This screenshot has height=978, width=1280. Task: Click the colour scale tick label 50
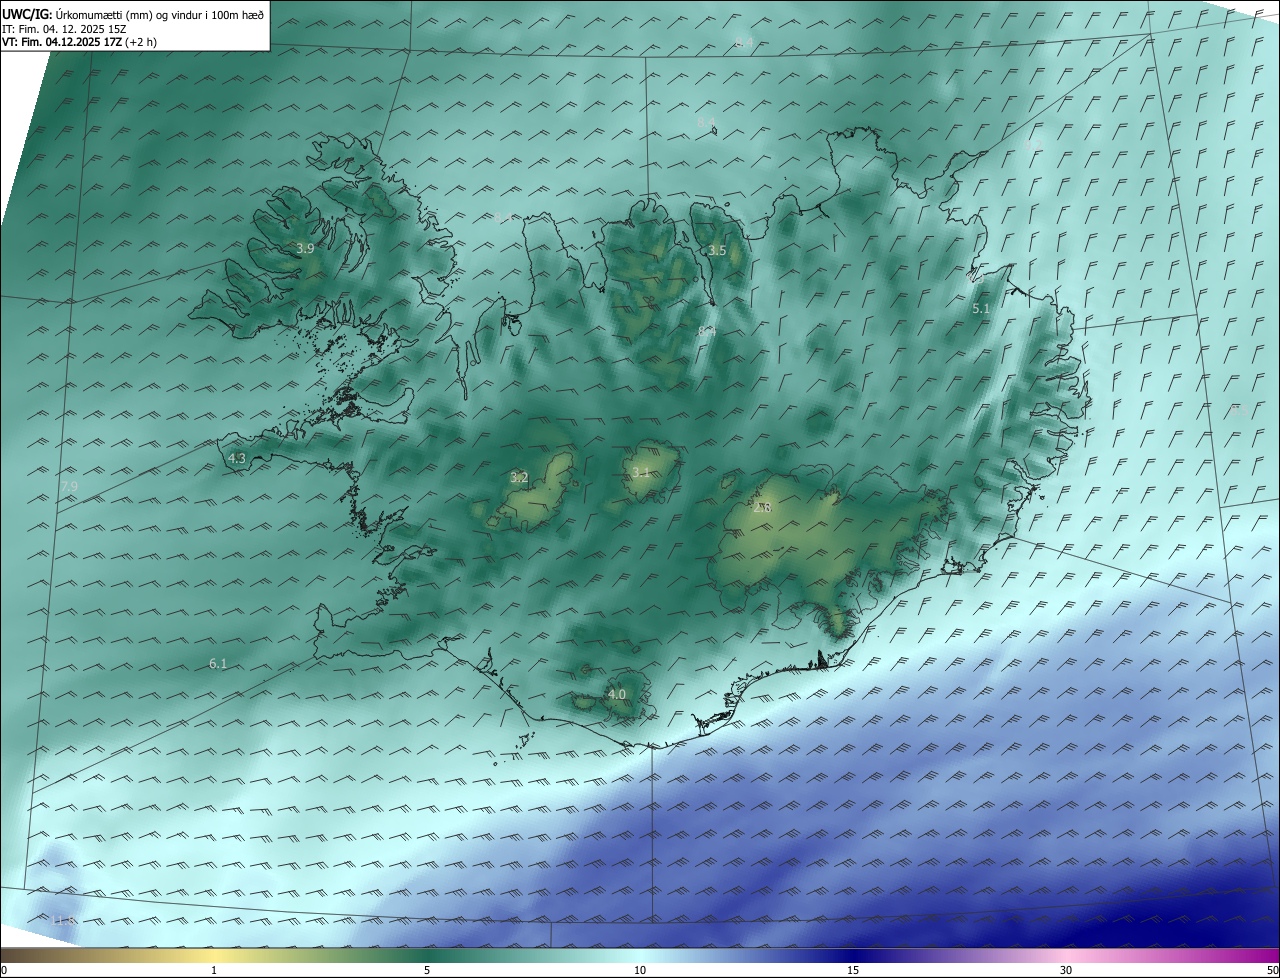(1272, 970)
